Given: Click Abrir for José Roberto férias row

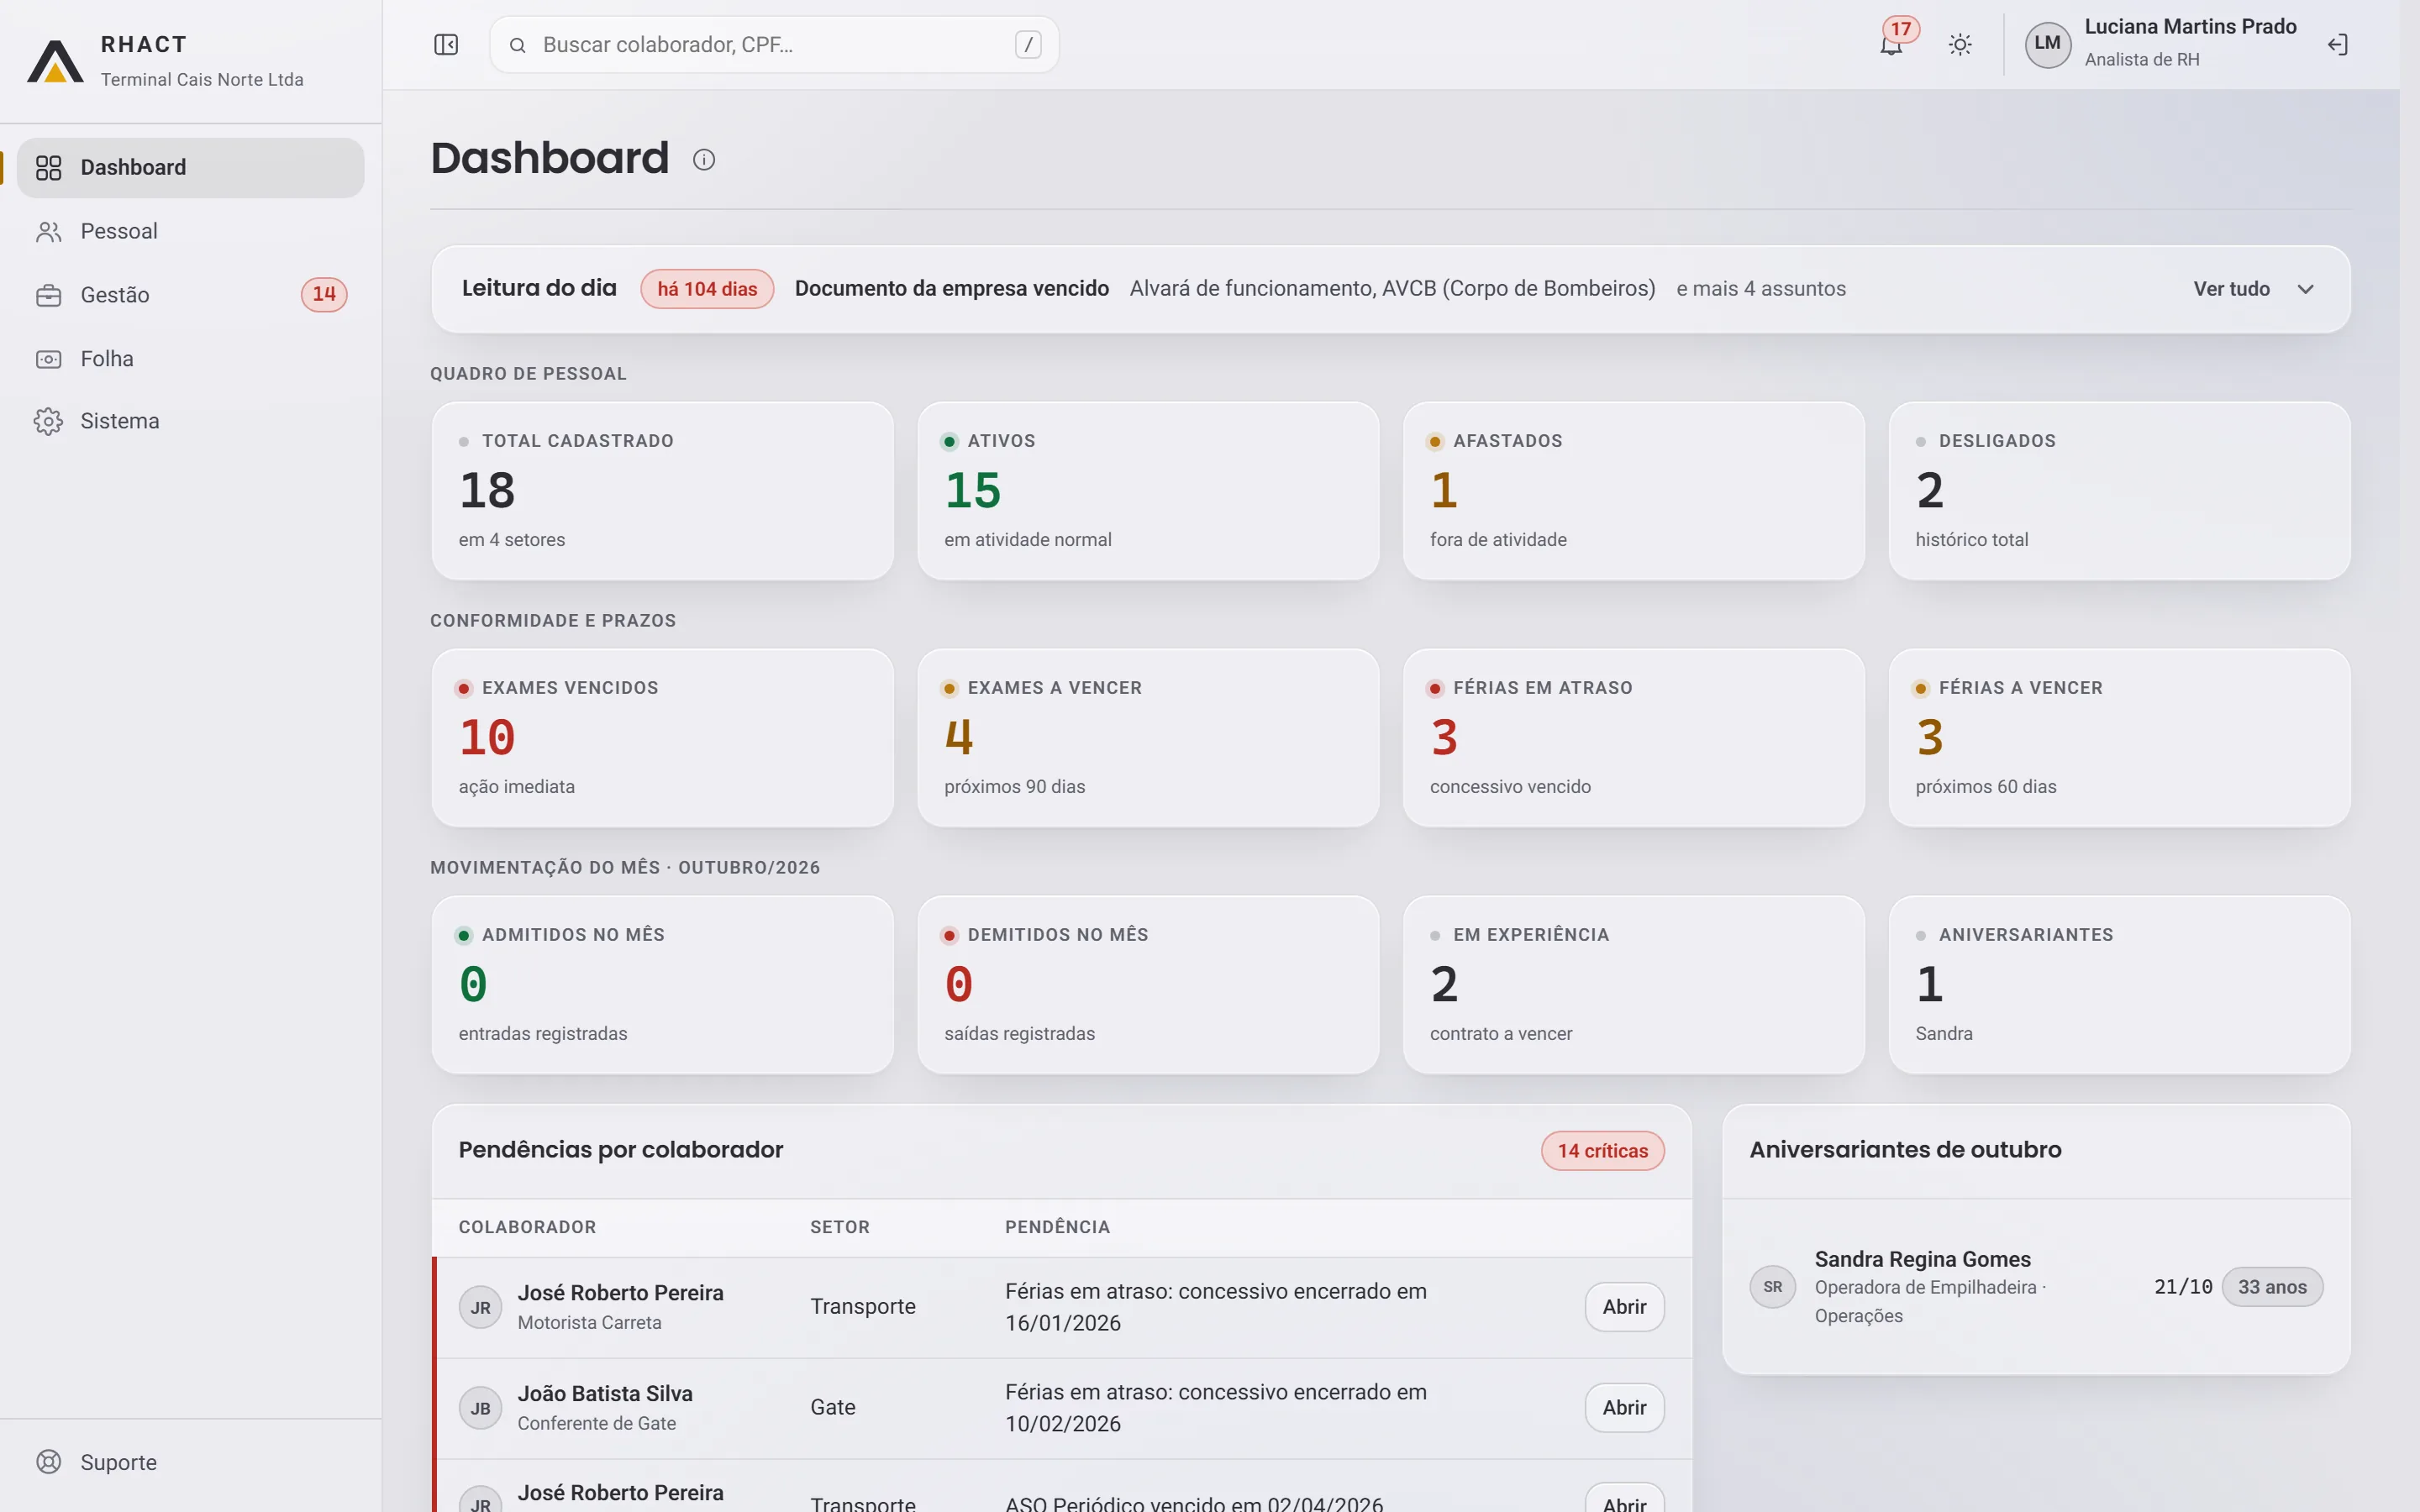Looking at the screenshot, I should tap(1624, 1307).
